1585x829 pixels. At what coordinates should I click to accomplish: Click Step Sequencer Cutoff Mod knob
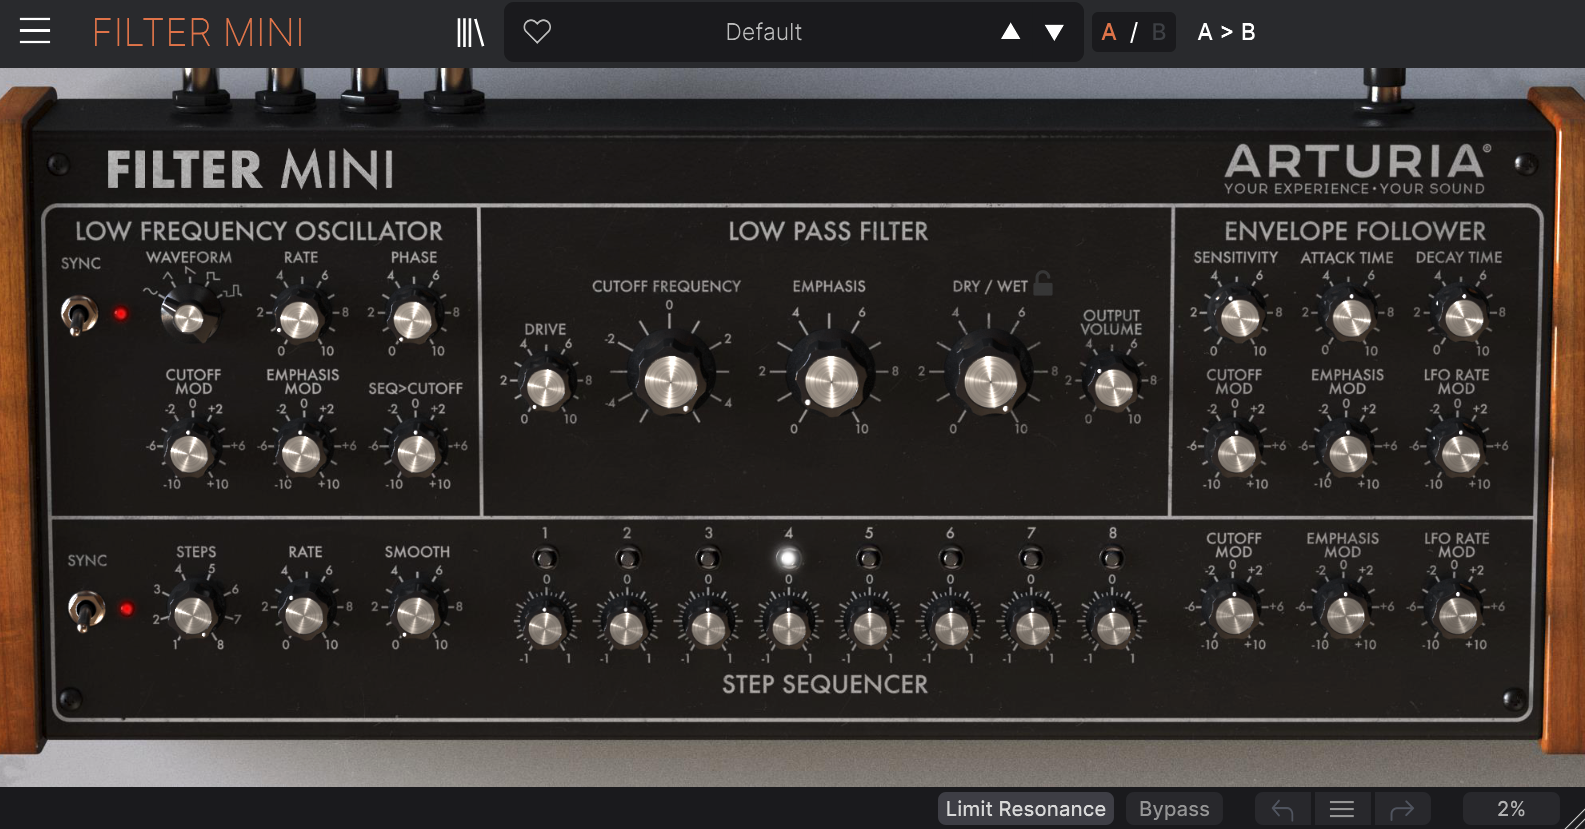coord(1234,613)
